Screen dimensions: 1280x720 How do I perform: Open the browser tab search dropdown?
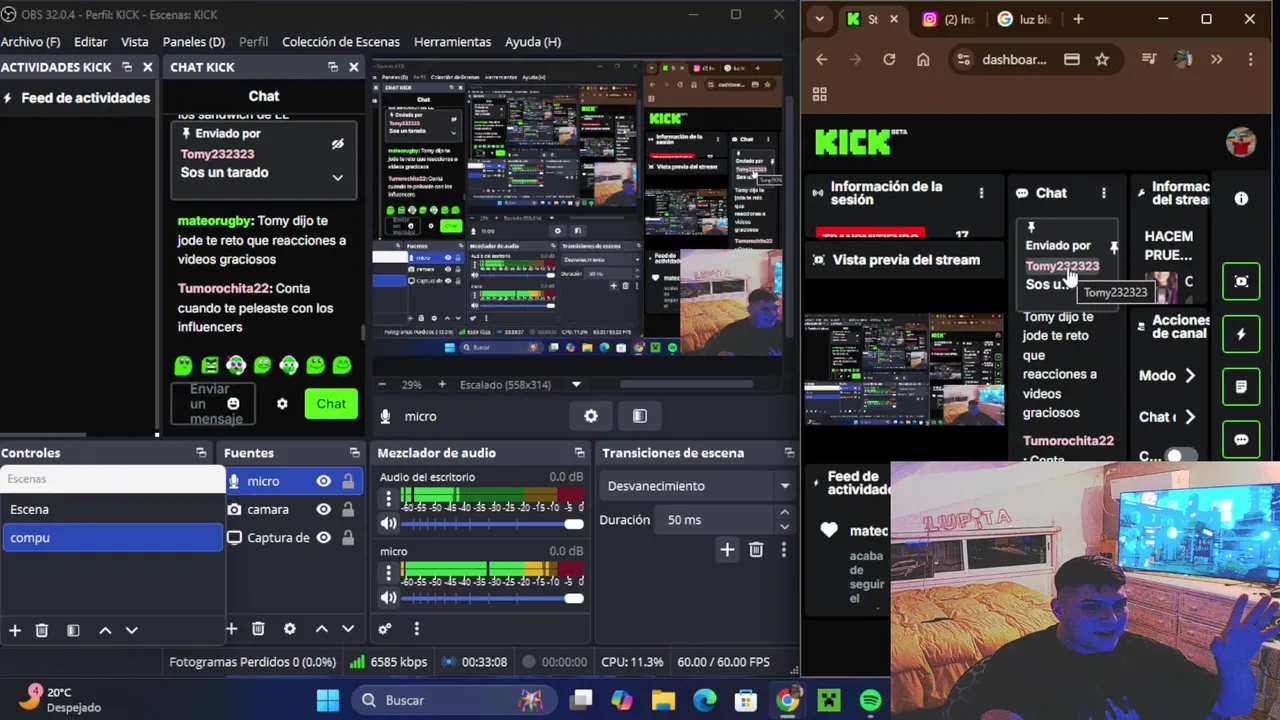click(820, 19)
